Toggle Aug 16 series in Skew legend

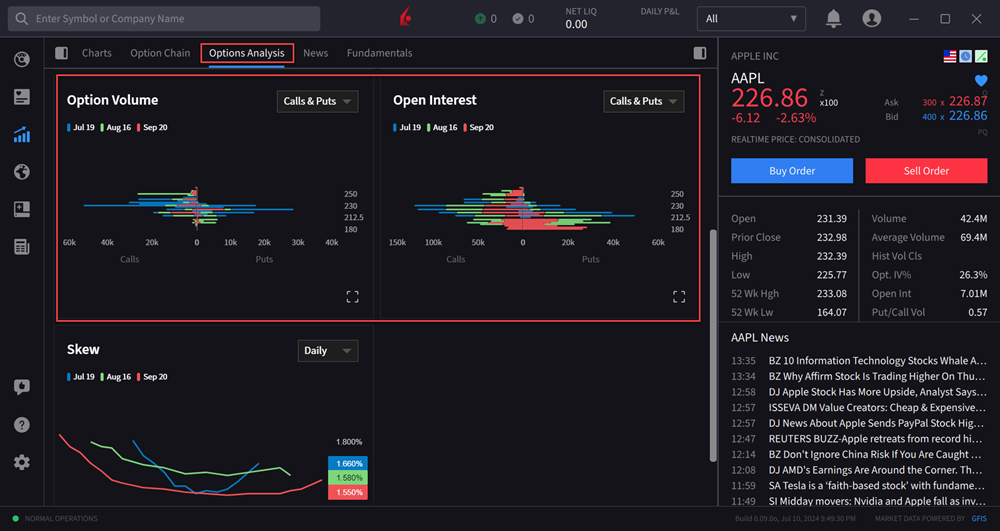tap(116, 377)
